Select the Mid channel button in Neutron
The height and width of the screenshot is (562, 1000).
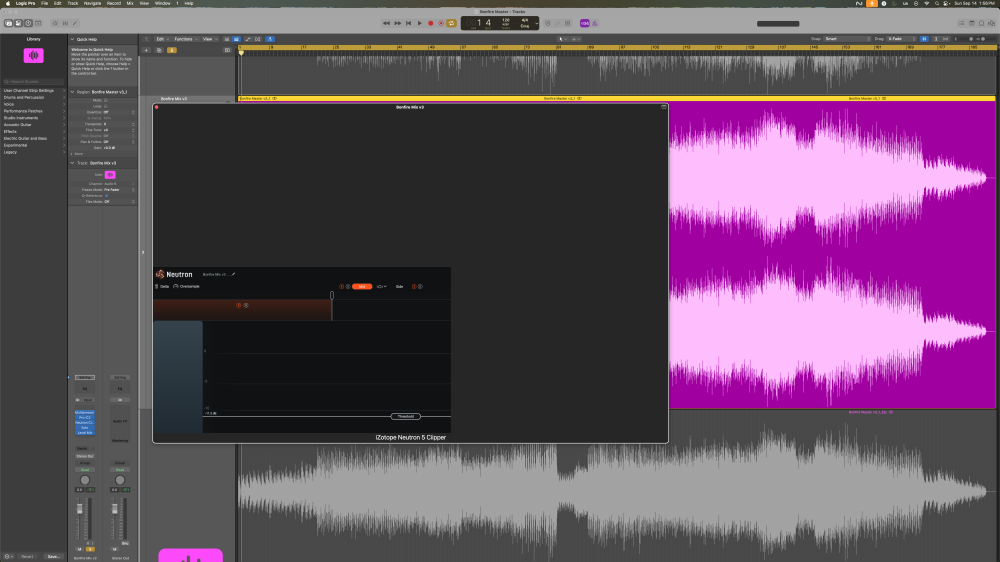[x=362, y=286]
